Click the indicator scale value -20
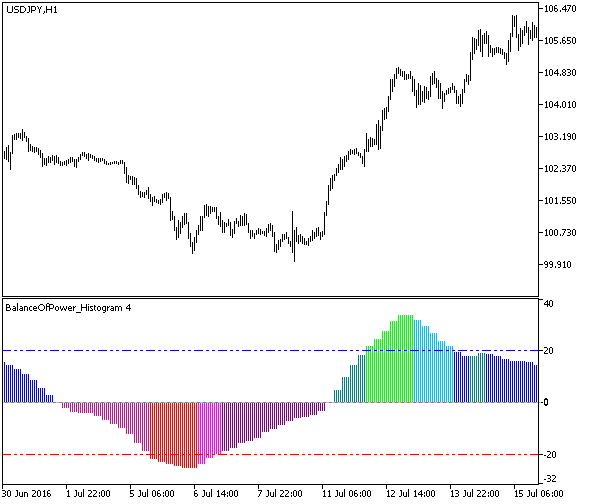Image resolution: width=590 pixels, height=504 pixels. pyautogui.click(x=550, y=455)
